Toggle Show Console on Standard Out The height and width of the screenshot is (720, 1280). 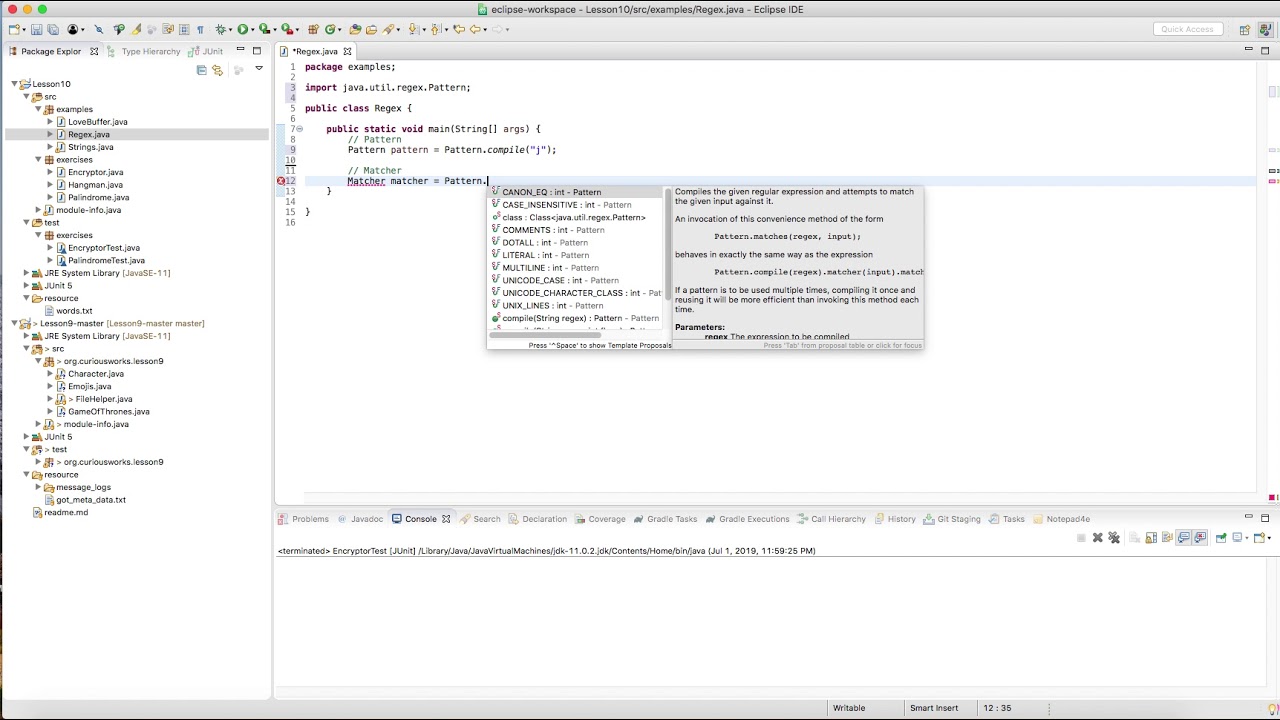pos(1183,538)
